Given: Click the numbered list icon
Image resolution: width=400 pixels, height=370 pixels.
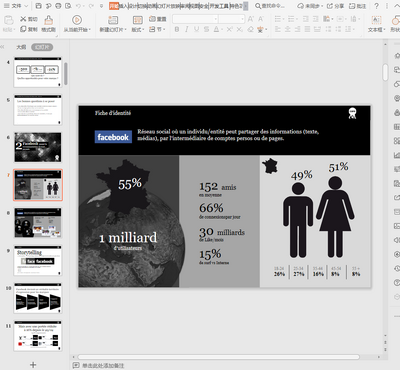Looking at the screenshot, I should [291, 19].
